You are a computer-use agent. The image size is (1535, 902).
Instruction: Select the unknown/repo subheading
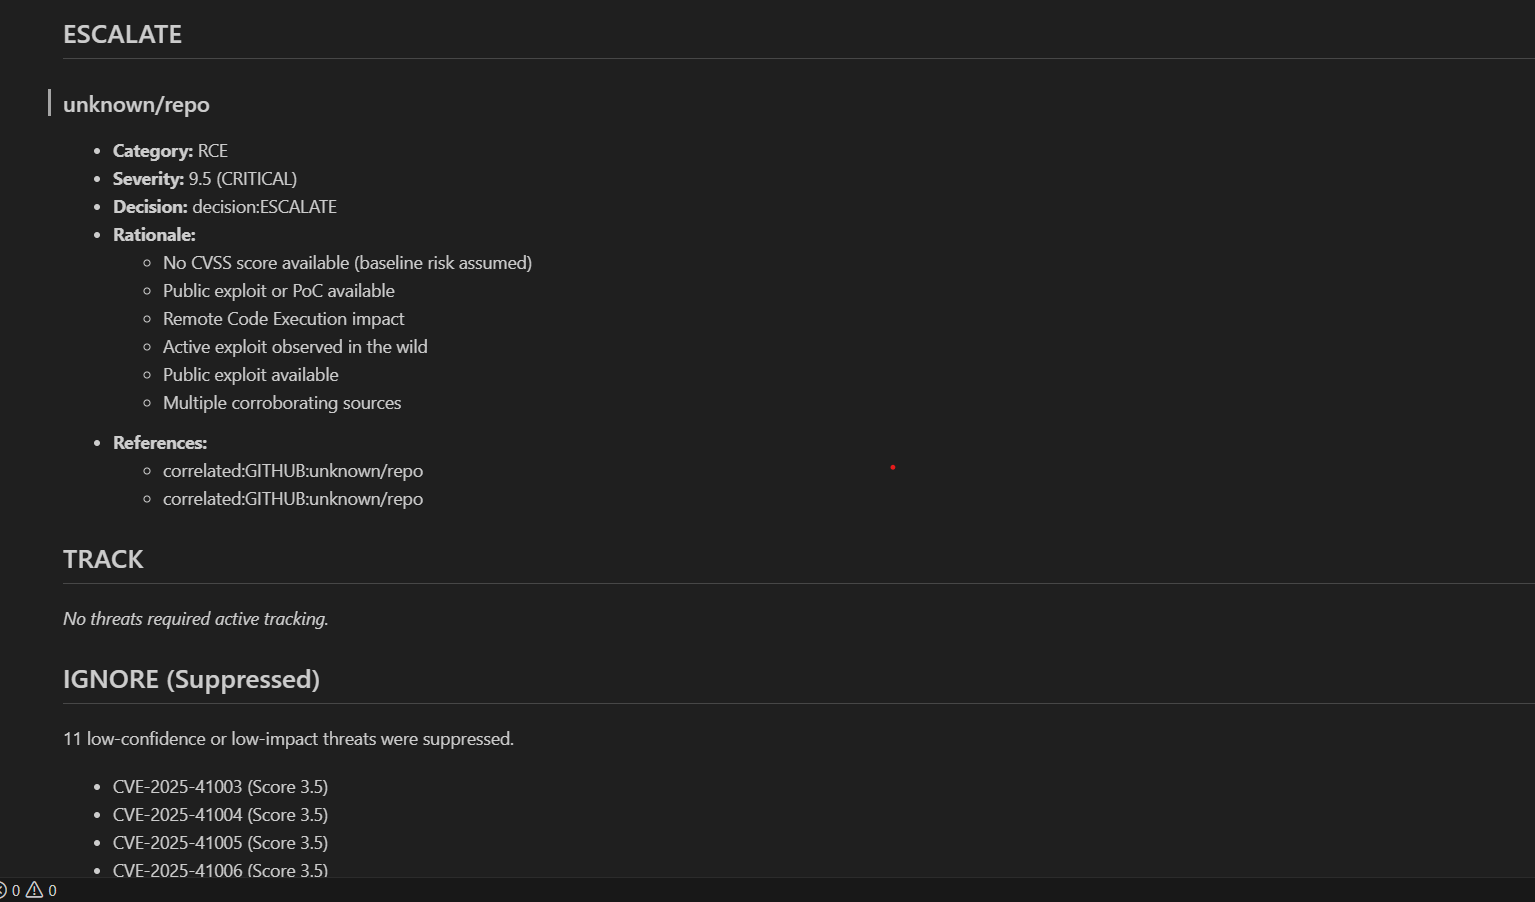[x=136, y=104]
